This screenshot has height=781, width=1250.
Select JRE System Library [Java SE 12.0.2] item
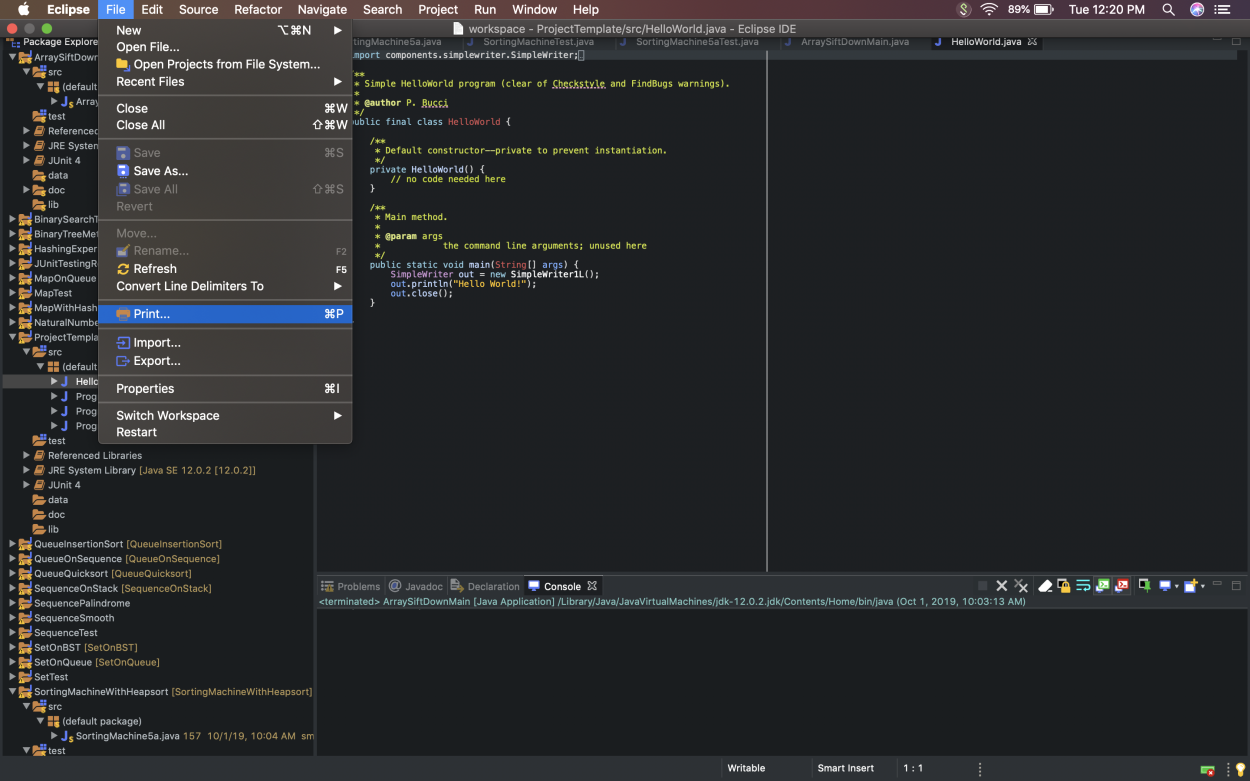150,470
